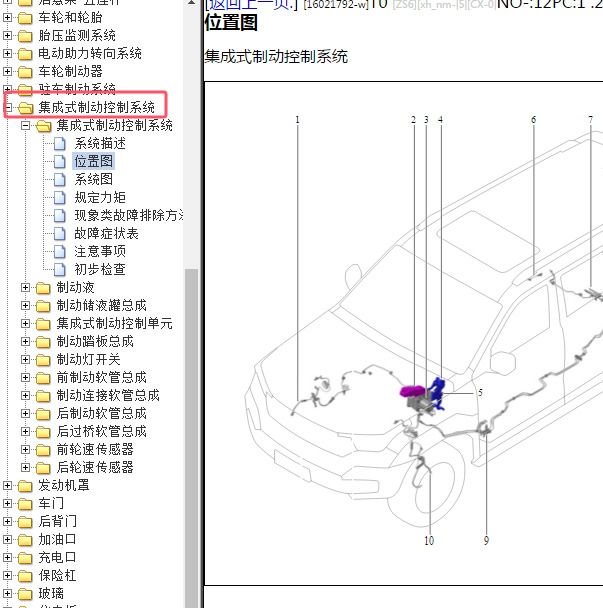
Task: Follow the 返回上一页 link
Action: click(x=251, y=5)
